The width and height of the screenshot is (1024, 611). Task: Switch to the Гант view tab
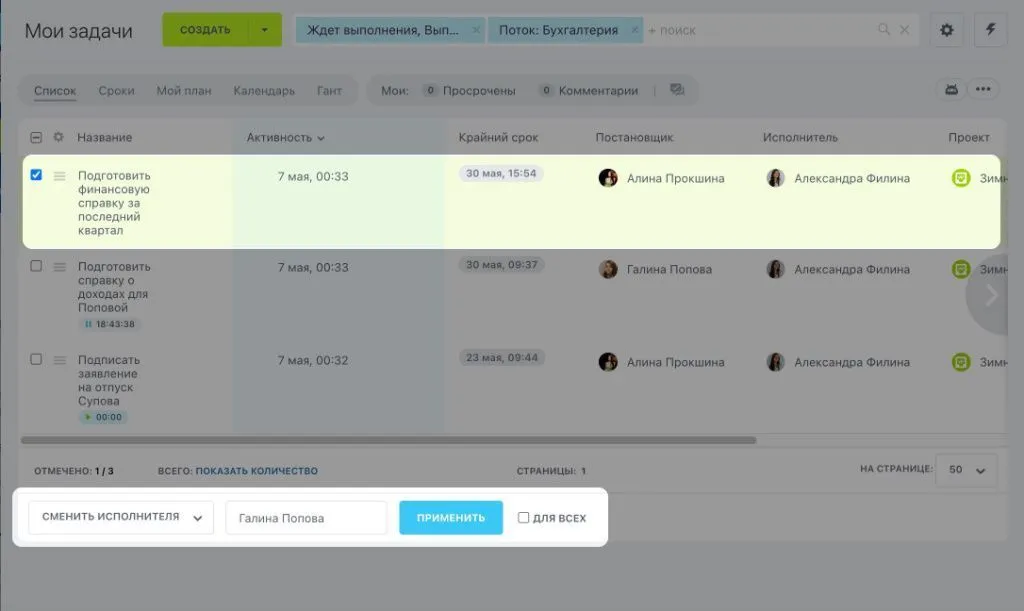click(329, 91)
